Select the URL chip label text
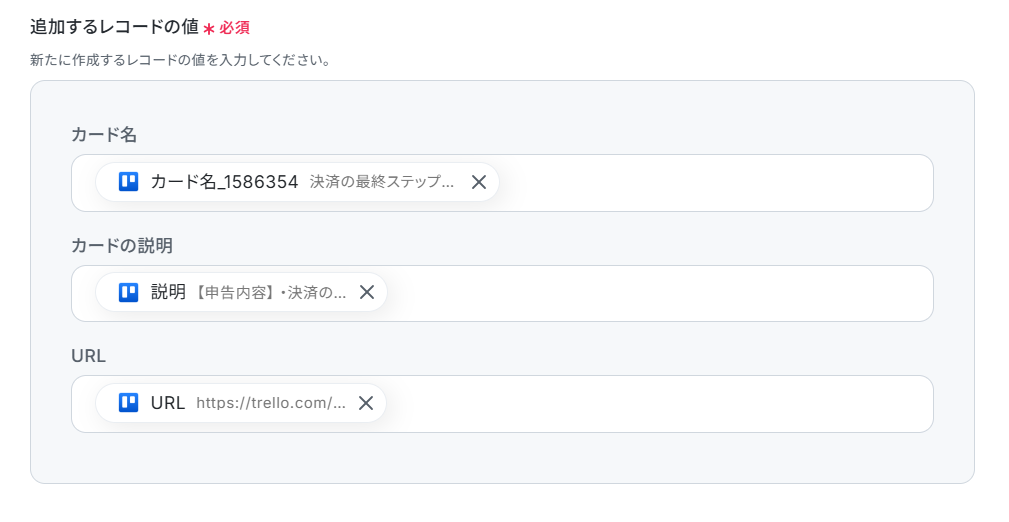This screenshot has height=522, width=1009. [168, 403]
